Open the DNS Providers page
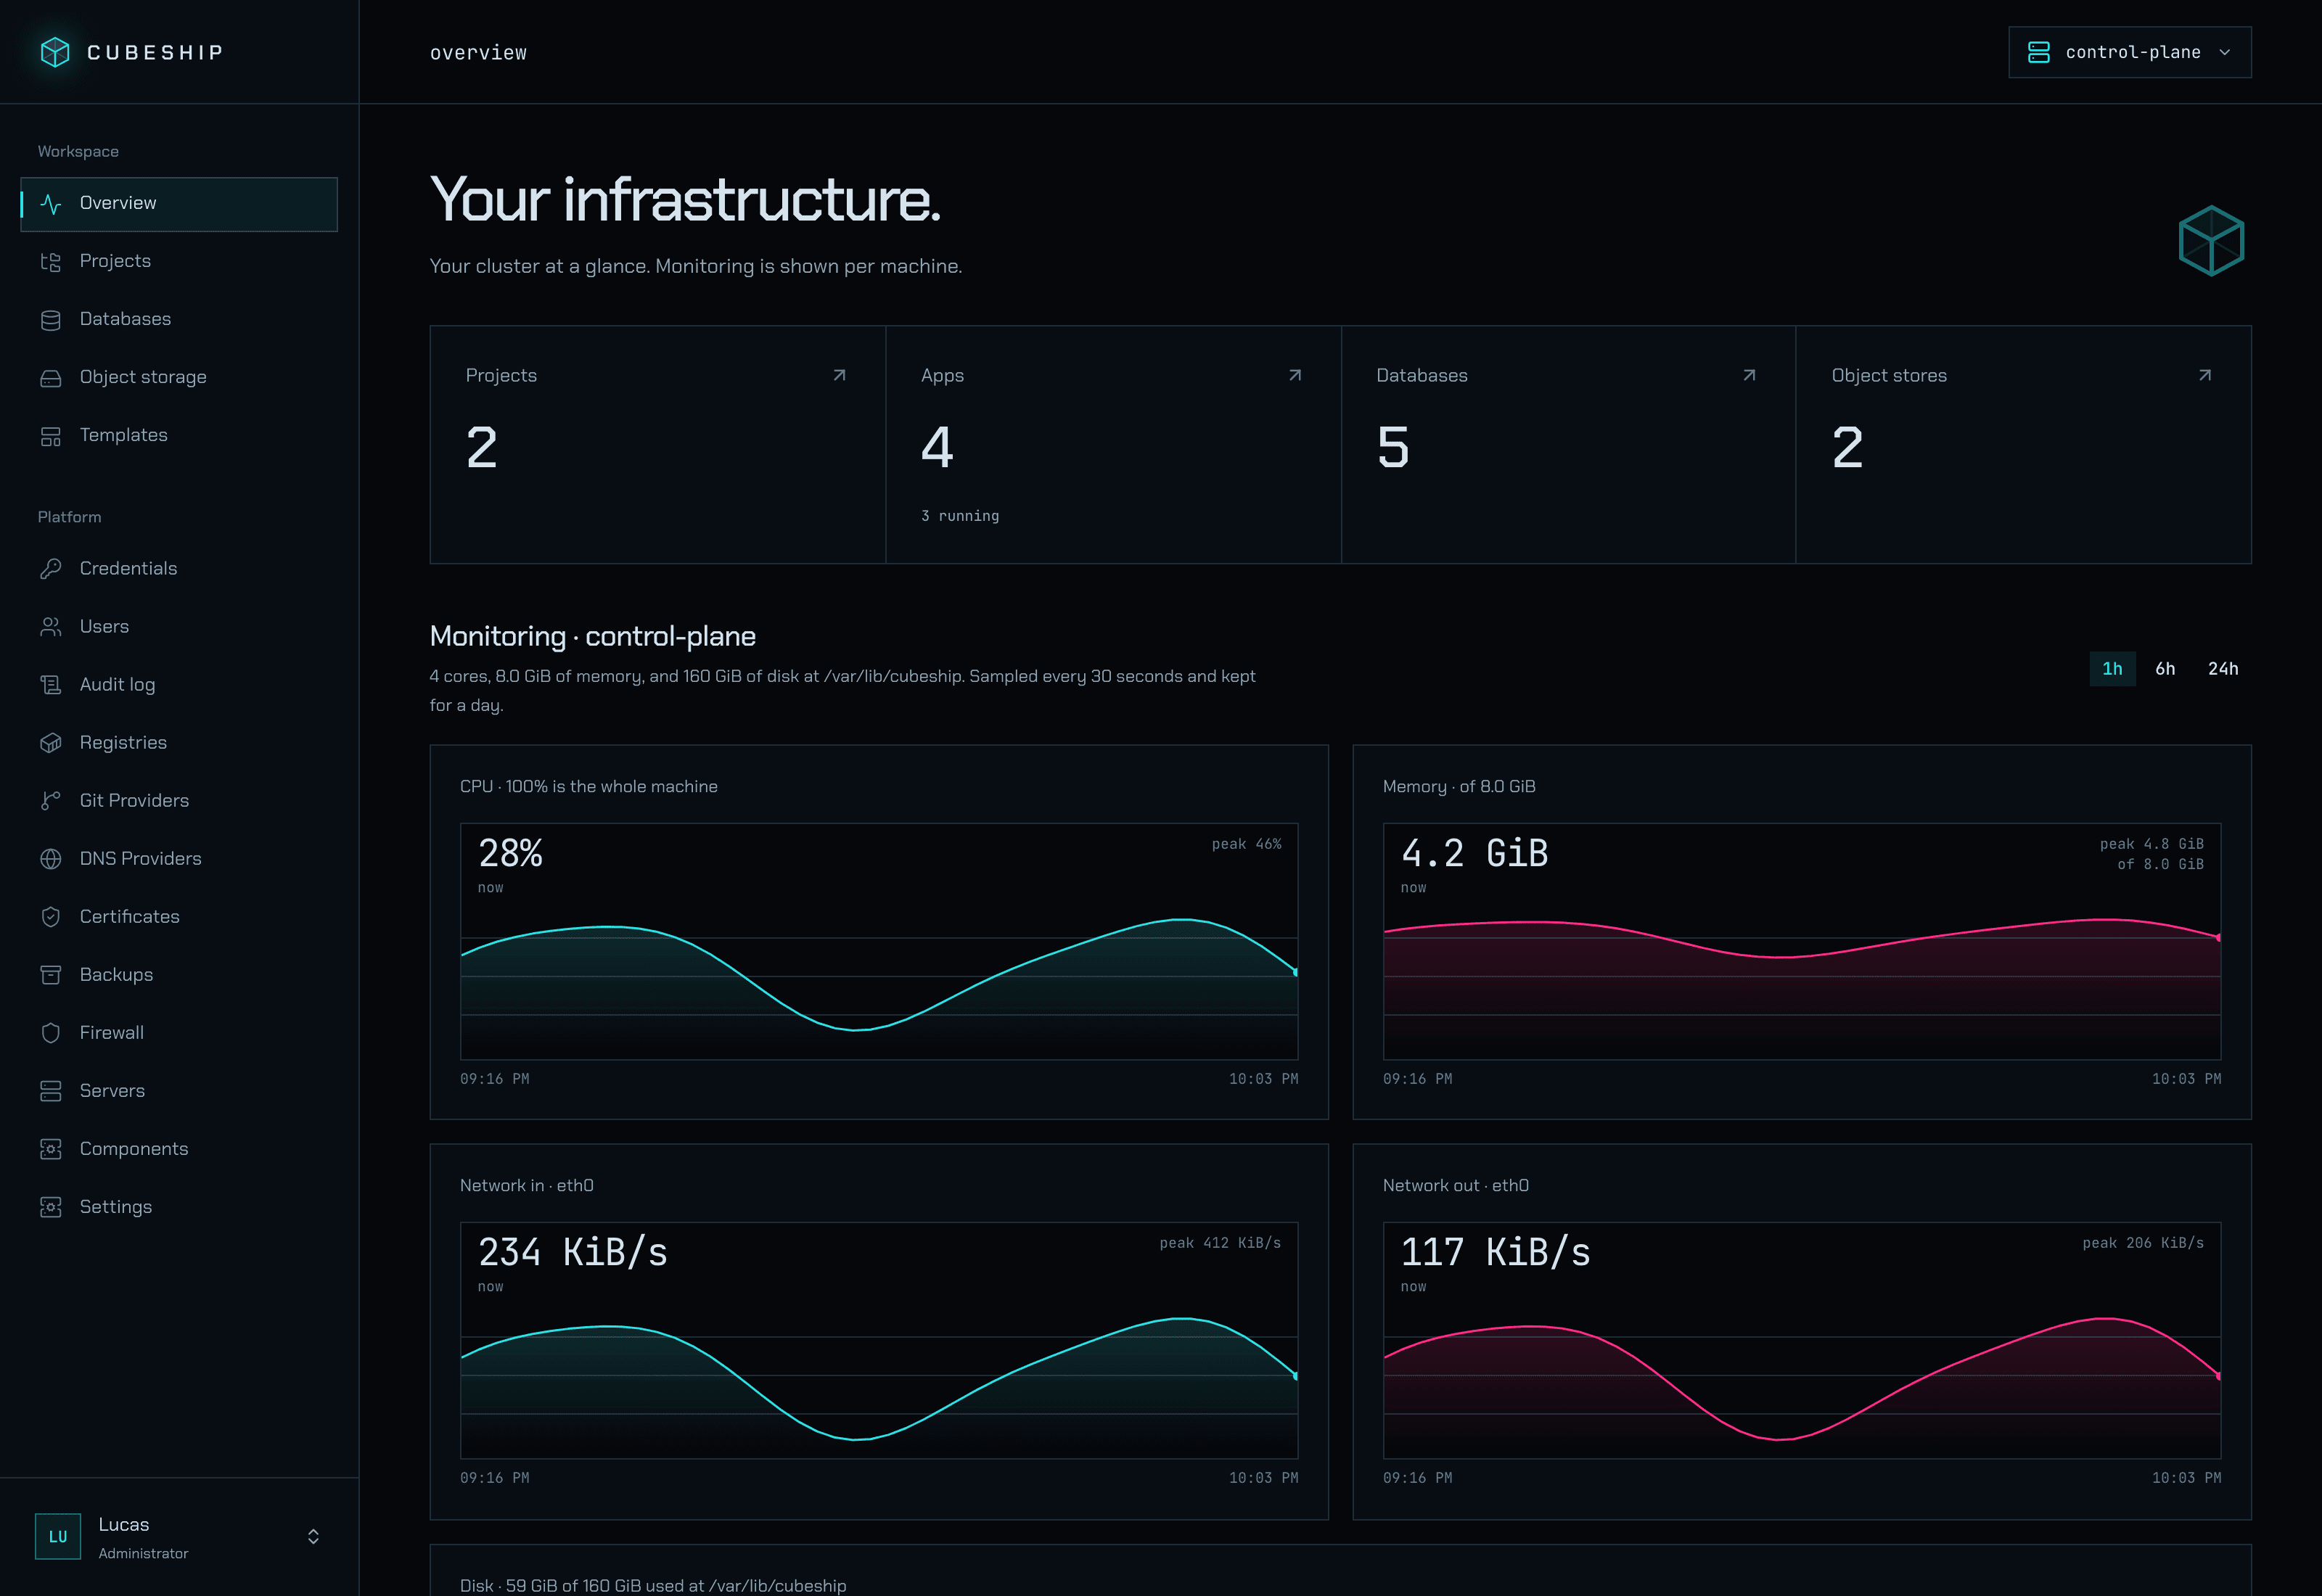 point(179,859)
